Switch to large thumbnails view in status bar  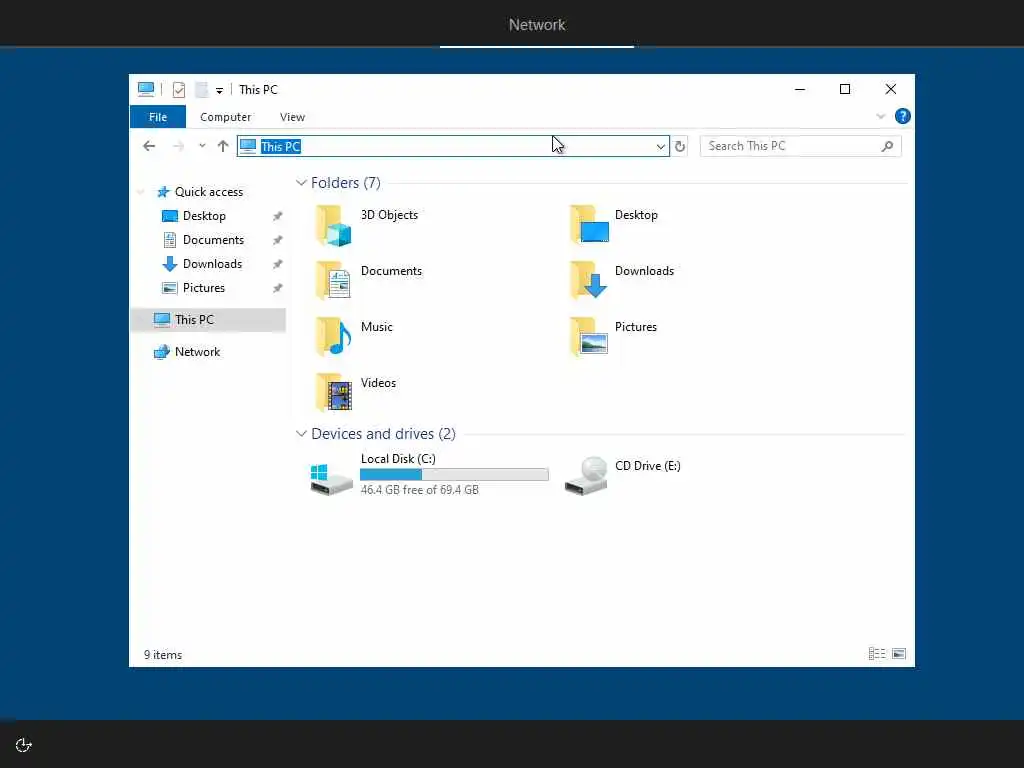pos(899,654)
